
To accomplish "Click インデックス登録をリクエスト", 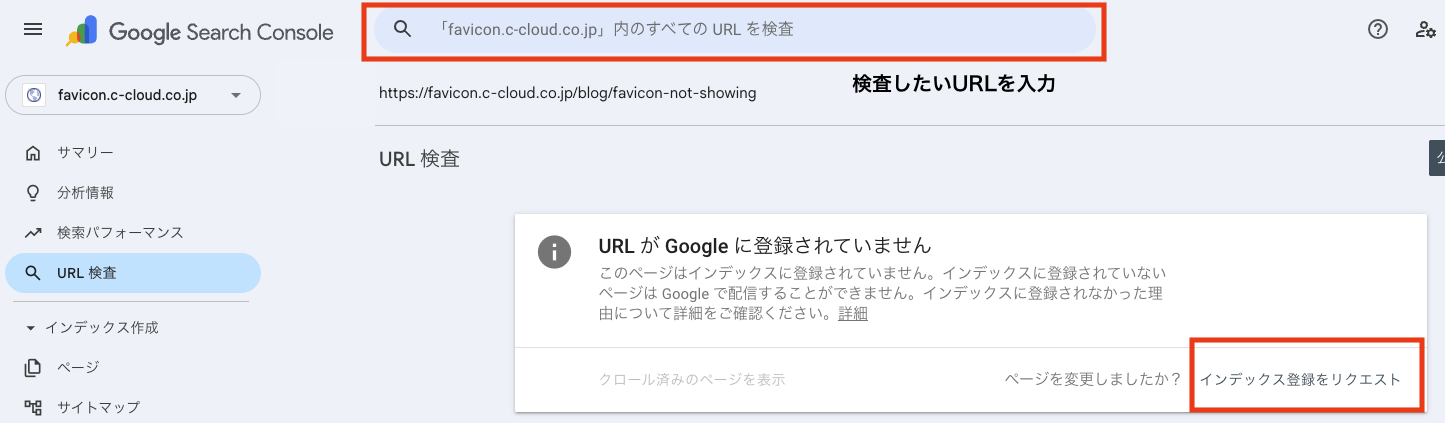I will click(x=1300, y=380).
